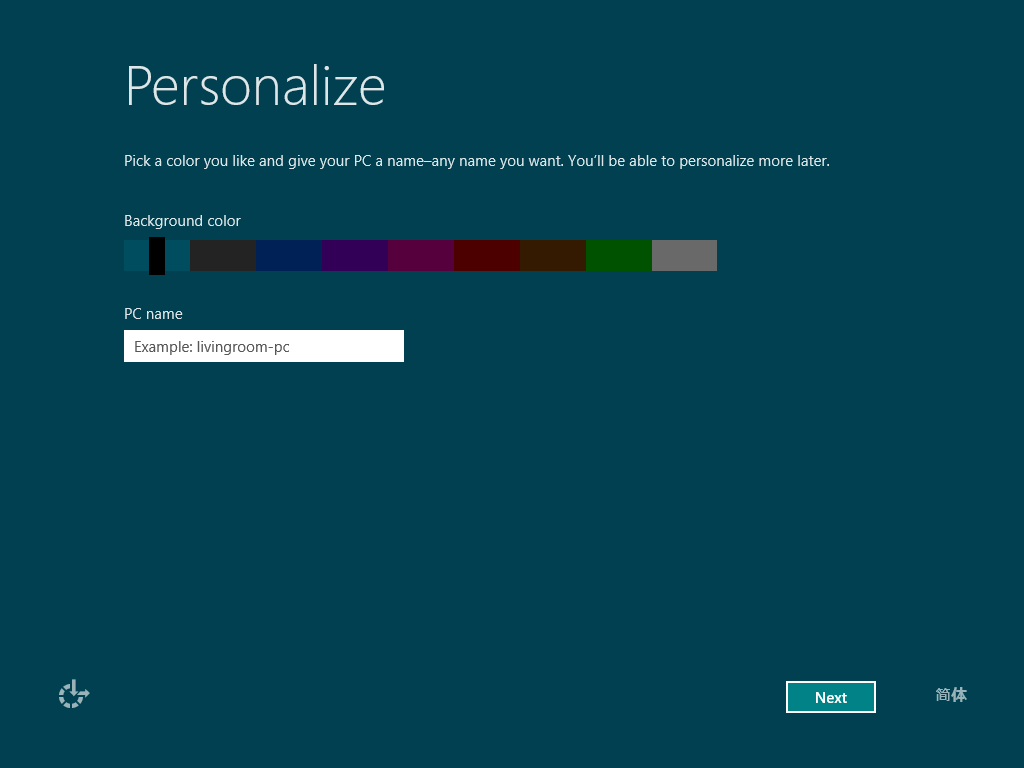Image resolution: width=1024 pixels, height=768 pixels.
Task: Click the Background color label
Action: point(182,221)
